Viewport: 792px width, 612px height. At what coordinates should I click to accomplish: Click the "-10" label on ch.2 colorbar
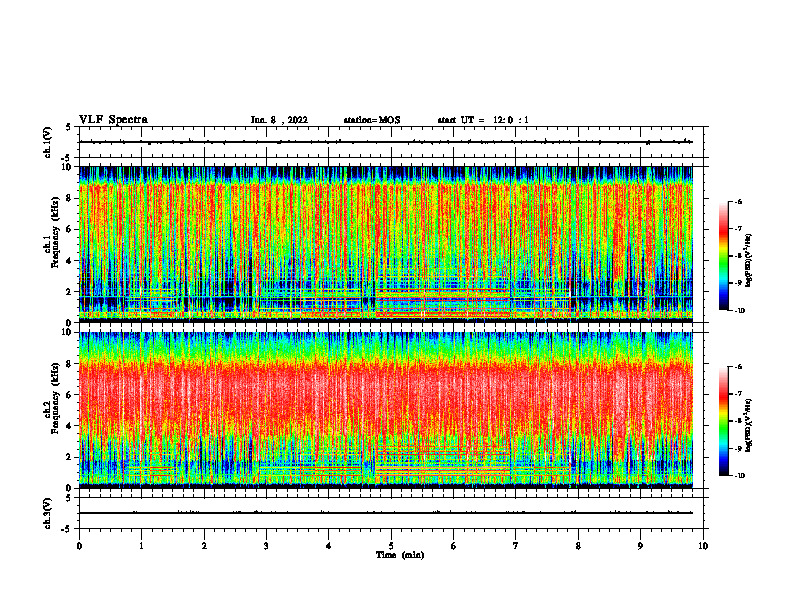739,476
